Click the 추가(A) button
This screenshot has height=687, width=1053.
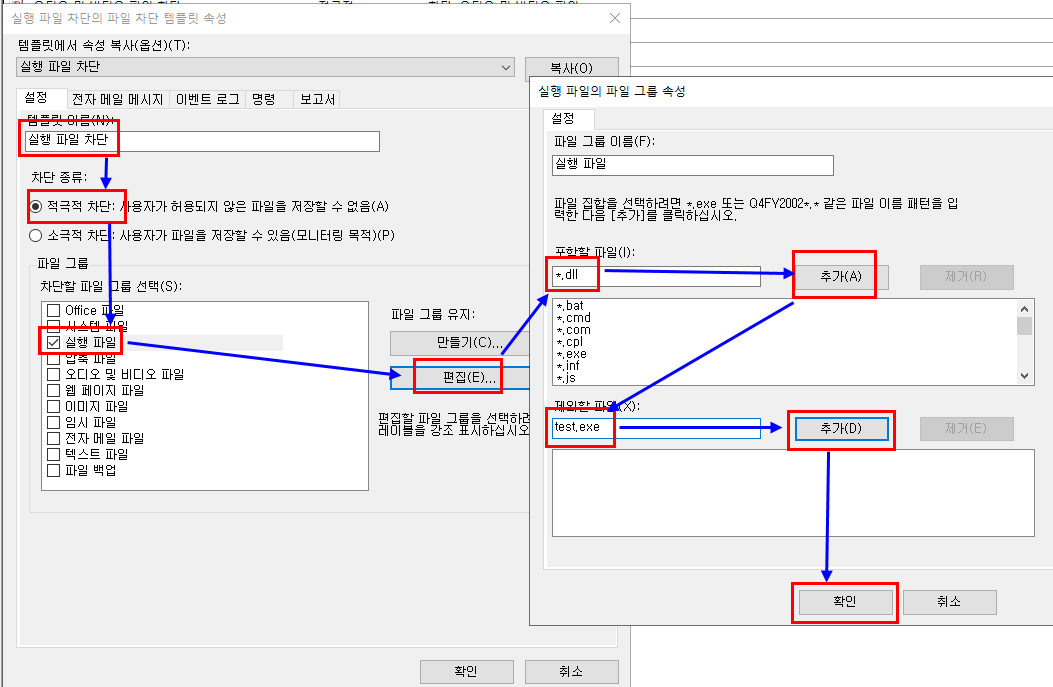coord(841,277)
